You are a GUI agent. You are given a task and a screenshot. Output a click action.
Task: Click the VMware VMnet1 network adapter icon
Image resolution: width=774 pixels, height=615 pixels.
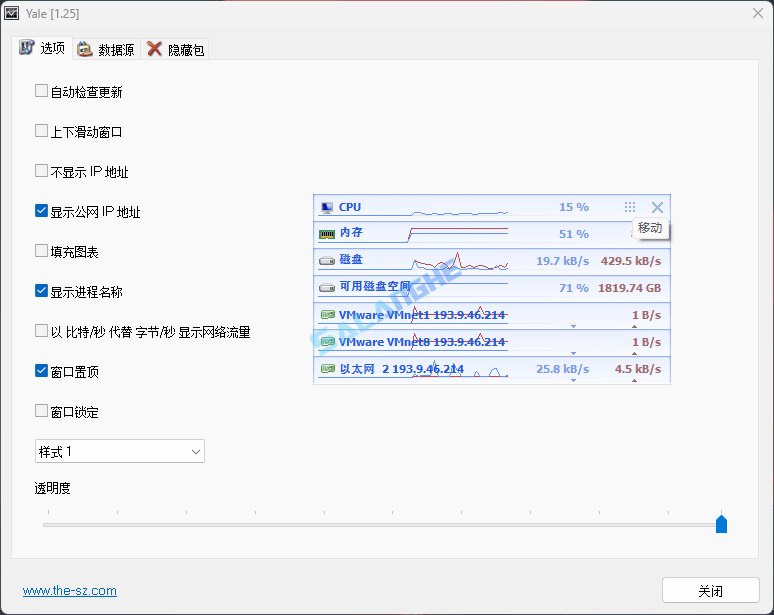coord(328,314)
